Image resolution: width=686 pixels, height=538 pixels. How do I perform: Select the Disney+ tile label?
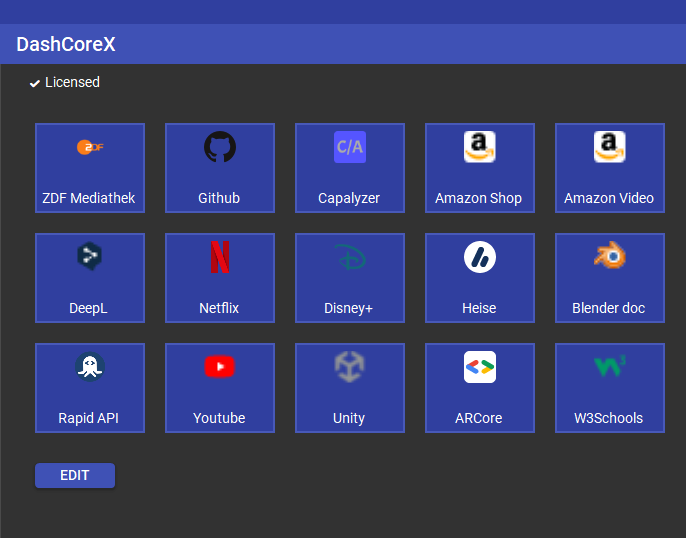[348, 308]
